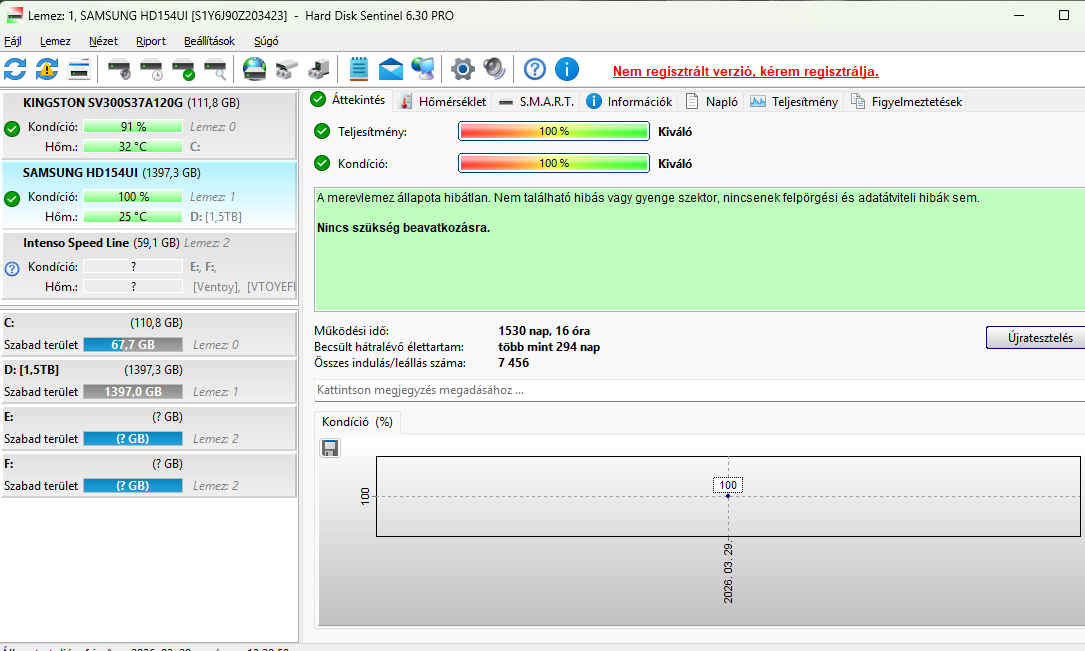Click green status icon of KINGSTON disk
Viewport: 1085px width, 651px height.
[12, 129]
